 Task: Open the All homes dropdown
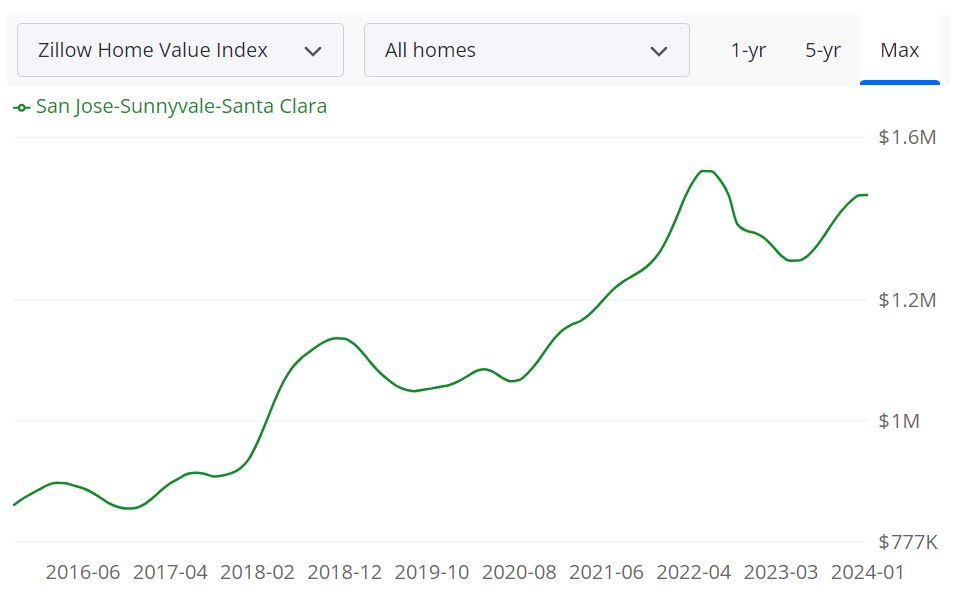[527, 50]
